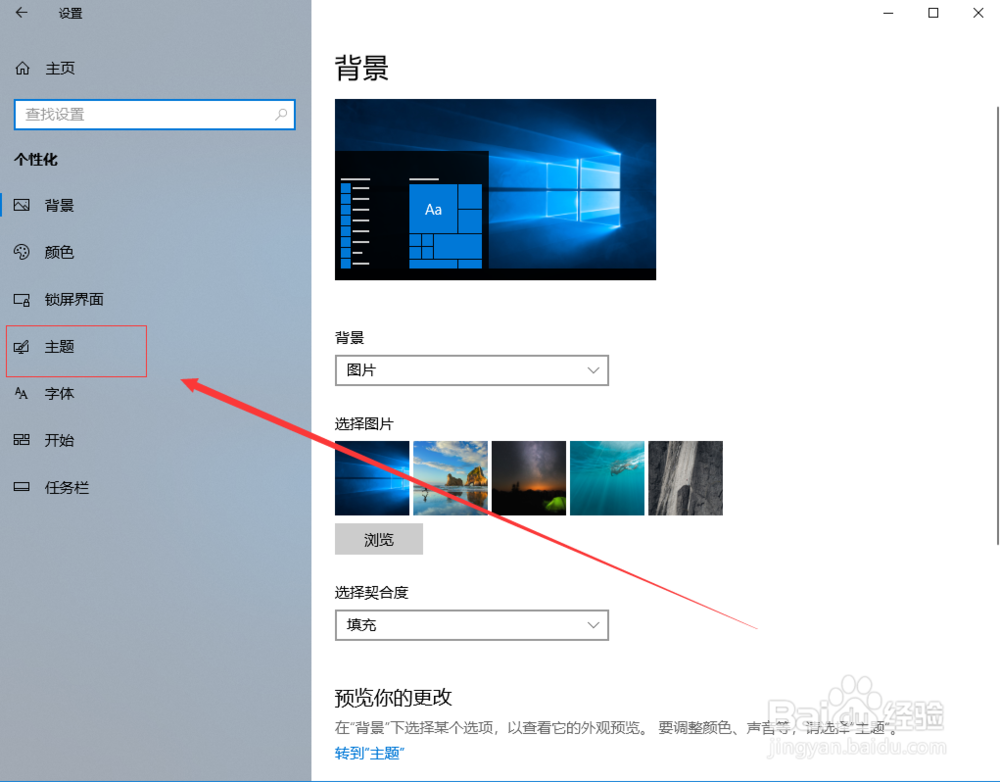The height and width of the screenshot is (782, 1000).
Task: Click the 锁屏界面 lock screen icon
Action: [23, 299]
